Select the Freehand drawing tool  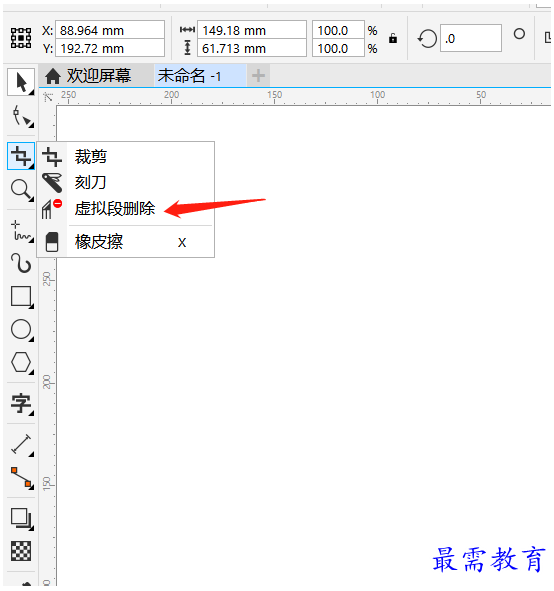21,231
